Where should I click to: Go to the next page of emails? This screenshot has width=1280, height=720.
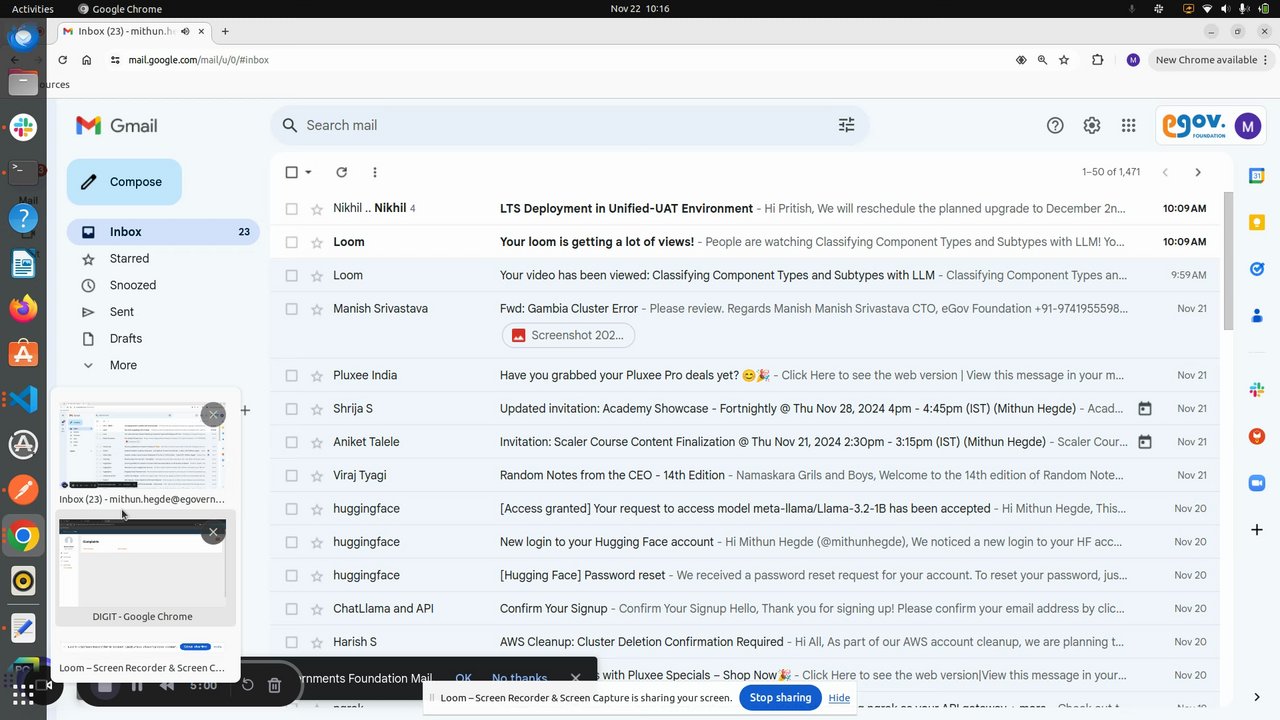[x=1198, y=172]
